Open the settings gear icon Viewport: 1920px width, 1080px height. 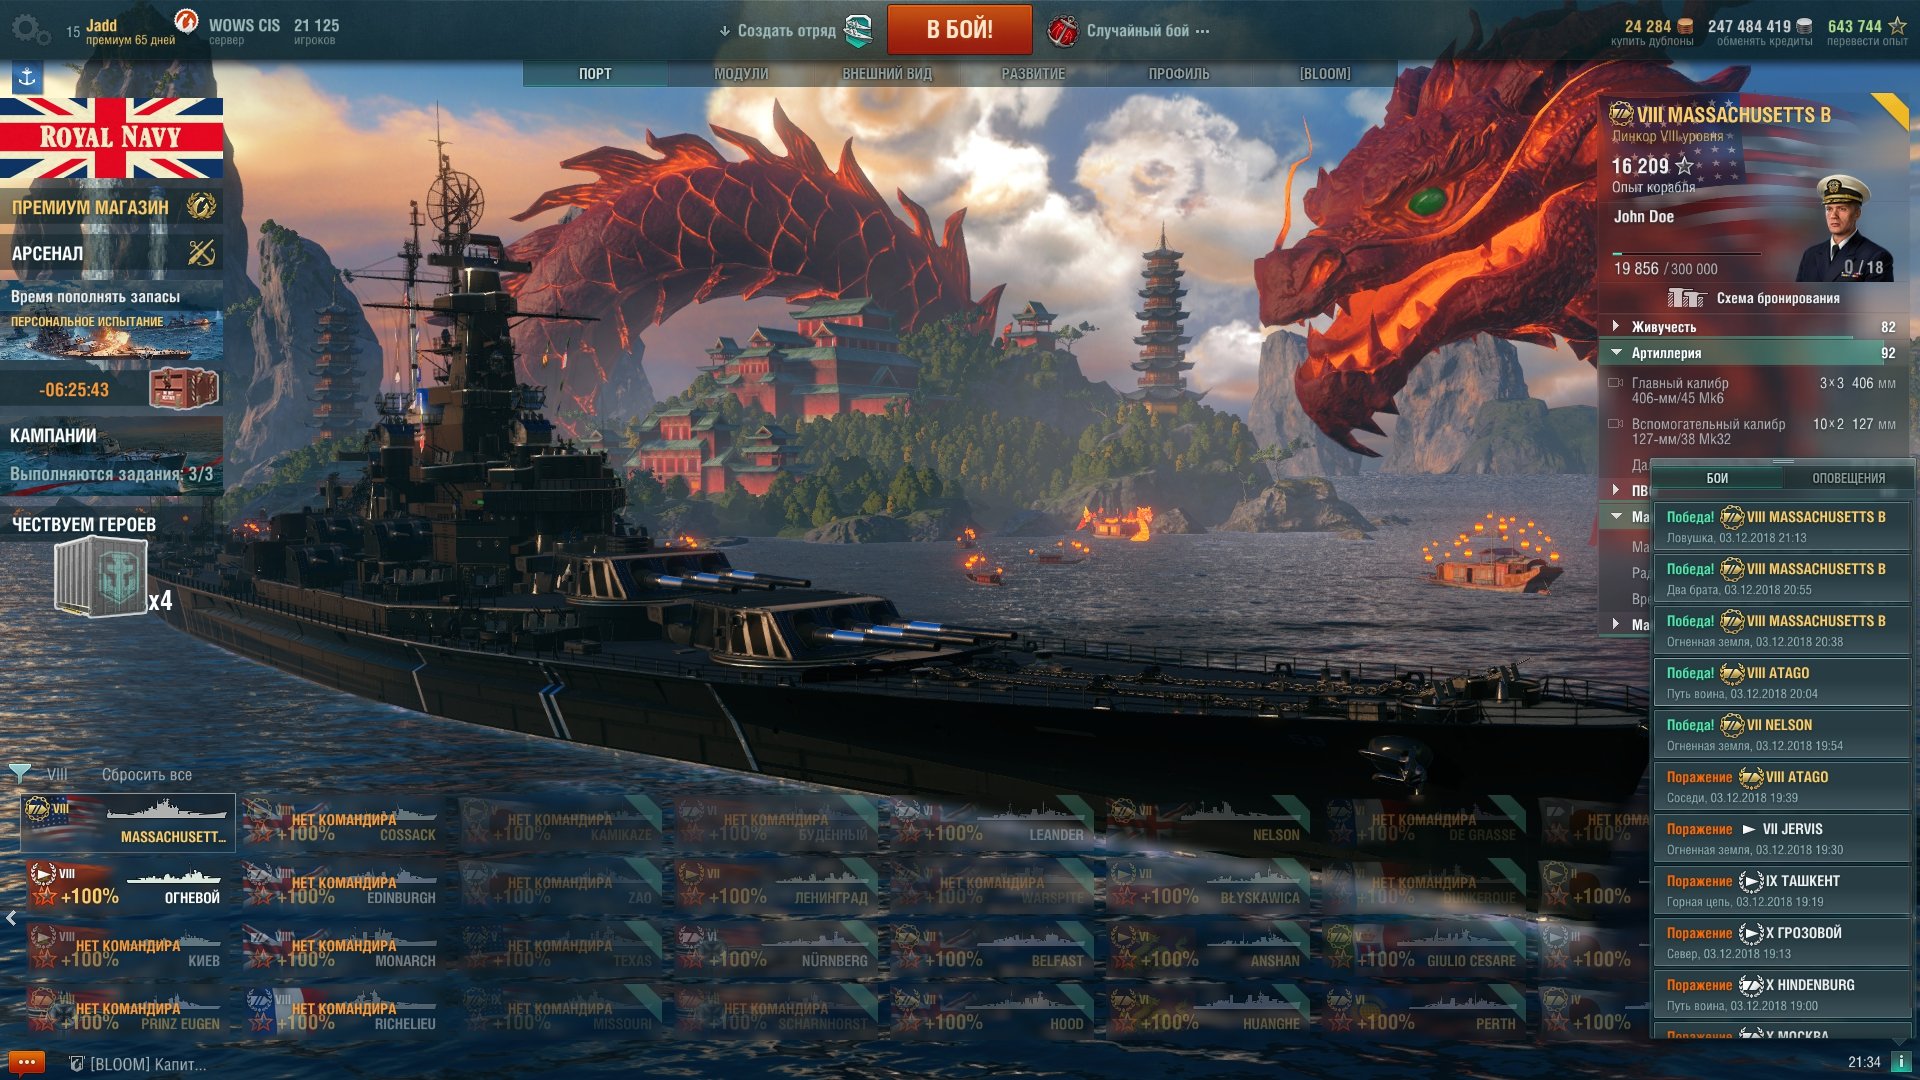coord(29,29)
